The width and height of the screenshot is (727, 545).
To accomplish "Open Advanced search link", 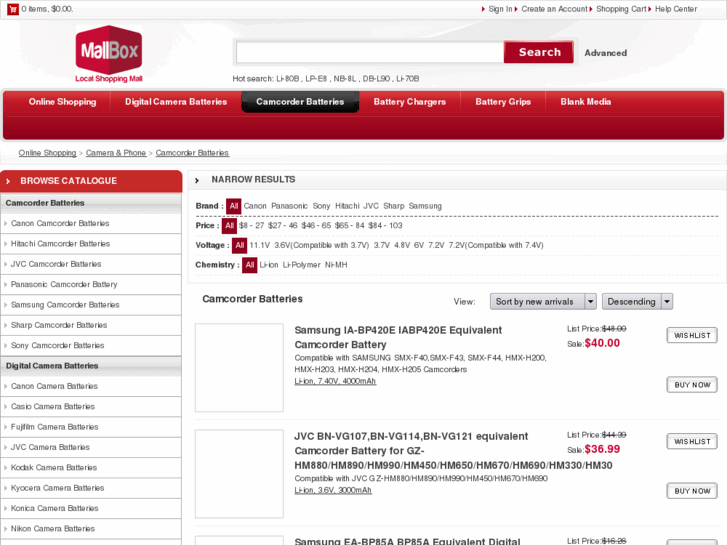I will pos(606,53).
